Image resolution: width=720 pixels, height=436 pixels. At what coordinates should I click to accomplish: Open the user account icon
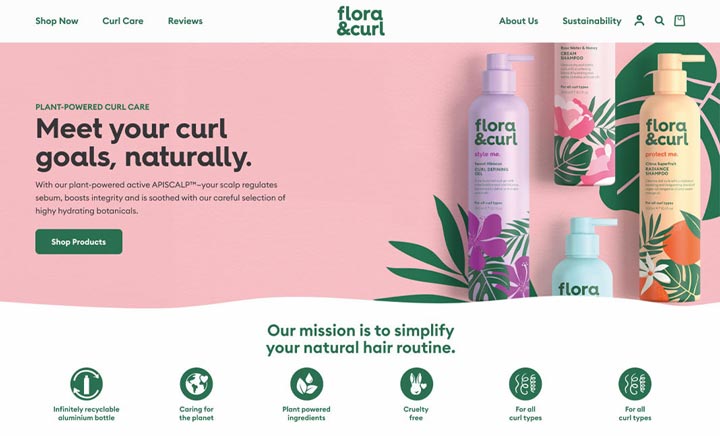[x=639, y=21]
